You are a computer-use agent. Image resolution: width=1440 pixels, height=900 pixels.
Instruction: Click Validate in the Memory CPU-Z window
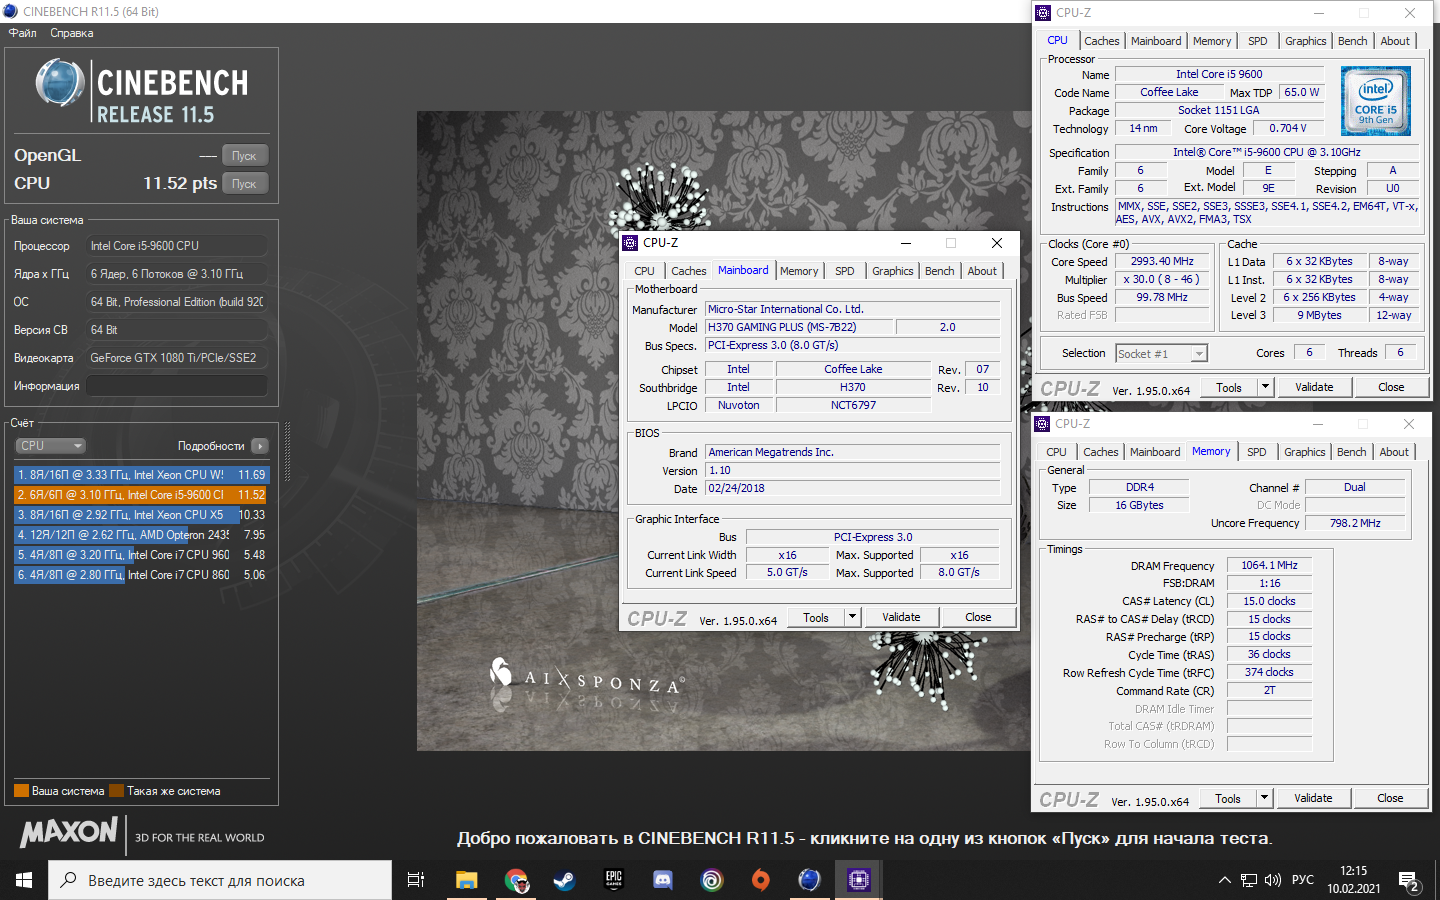click(x=1313, y=798)
